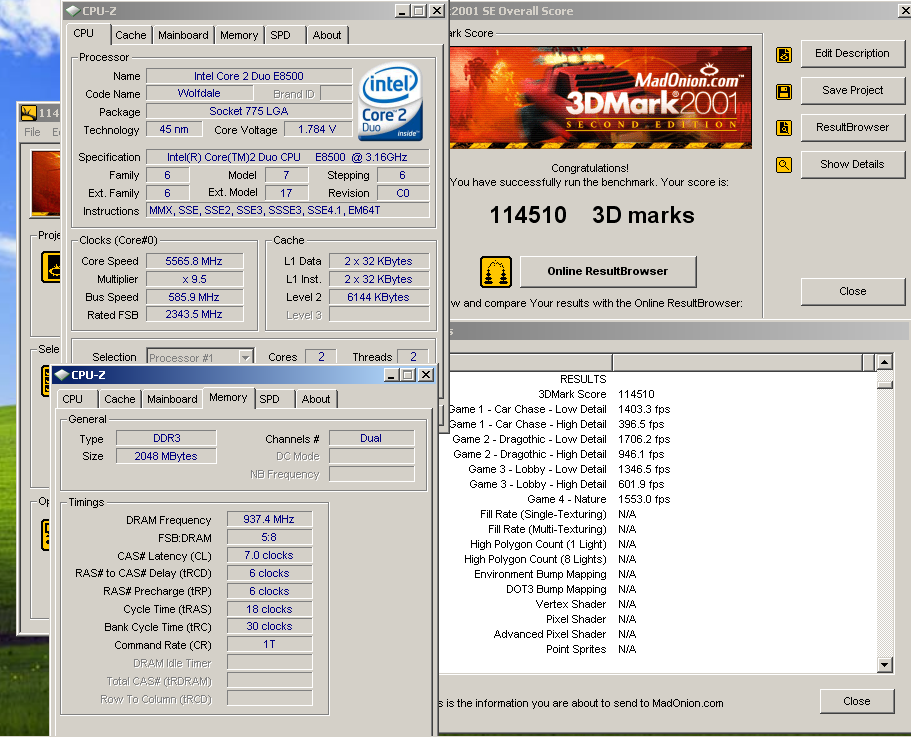Click the Instructions field listing MMX, SSE
The width and height of the screenshot is (911, 737).
pos(288,210)
